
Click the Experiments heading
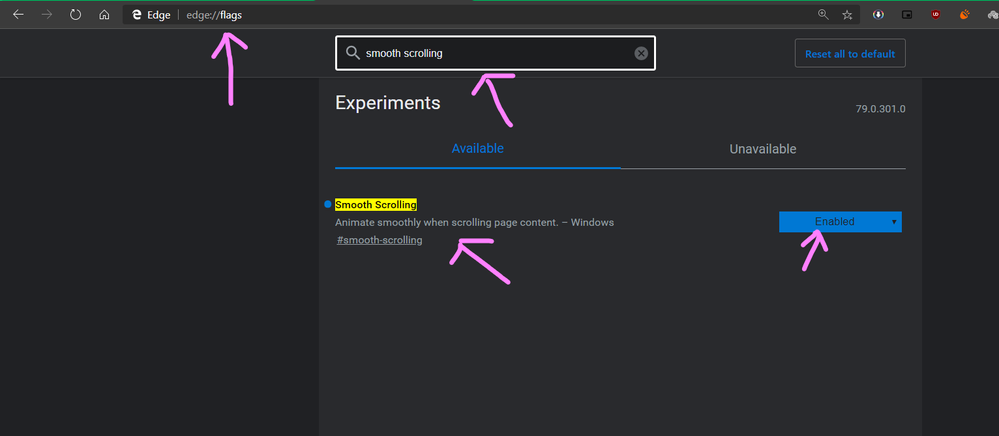(x=387, y=103)
